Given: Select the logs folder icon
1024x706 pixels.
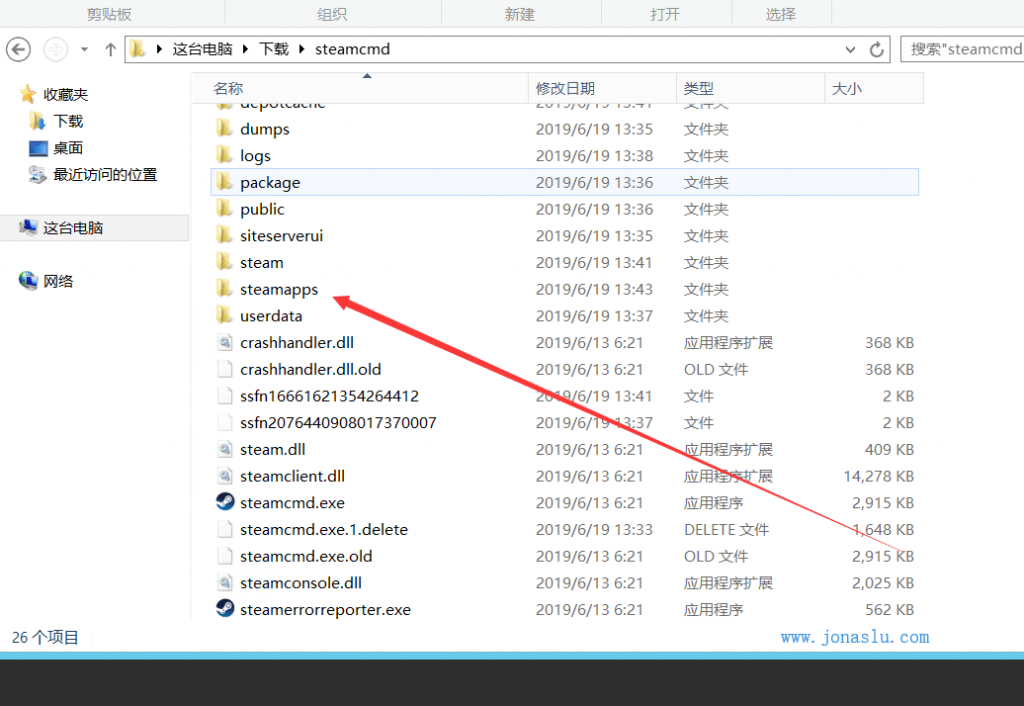Looking at the screenshot, I should coord(224,155).
